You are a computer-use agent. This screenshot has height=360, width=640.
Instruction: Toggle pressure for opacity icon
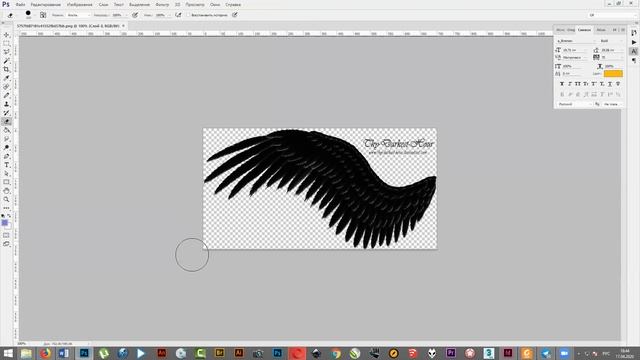[x=135, y=15]
